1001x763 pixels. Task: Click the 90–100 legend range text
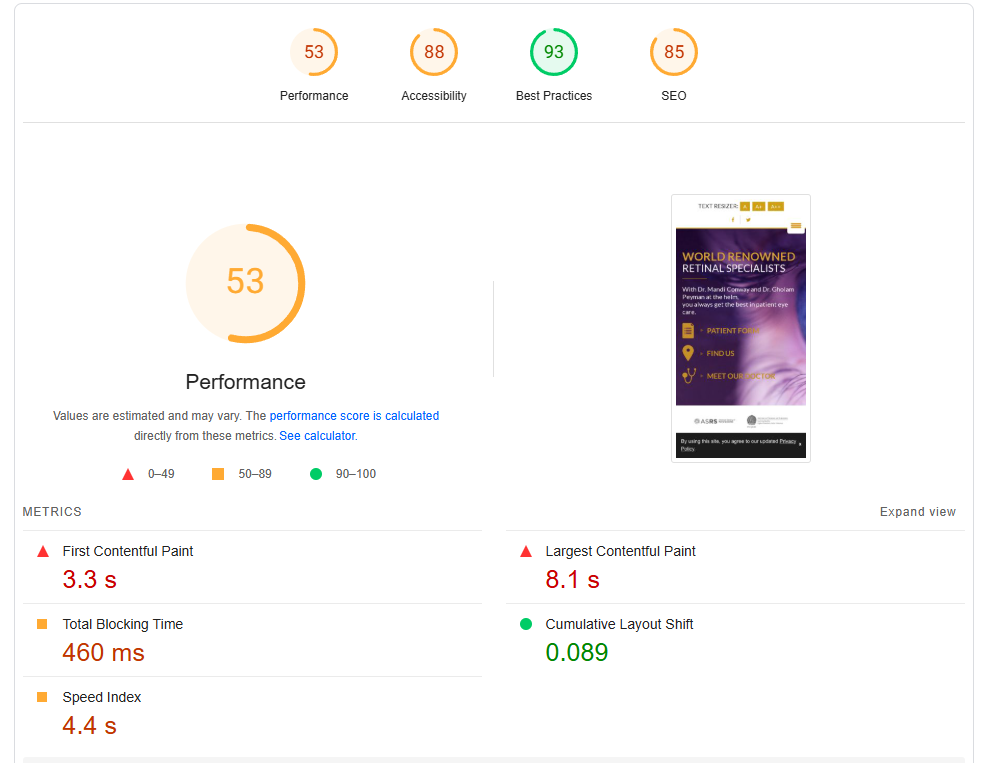[356, 474]
